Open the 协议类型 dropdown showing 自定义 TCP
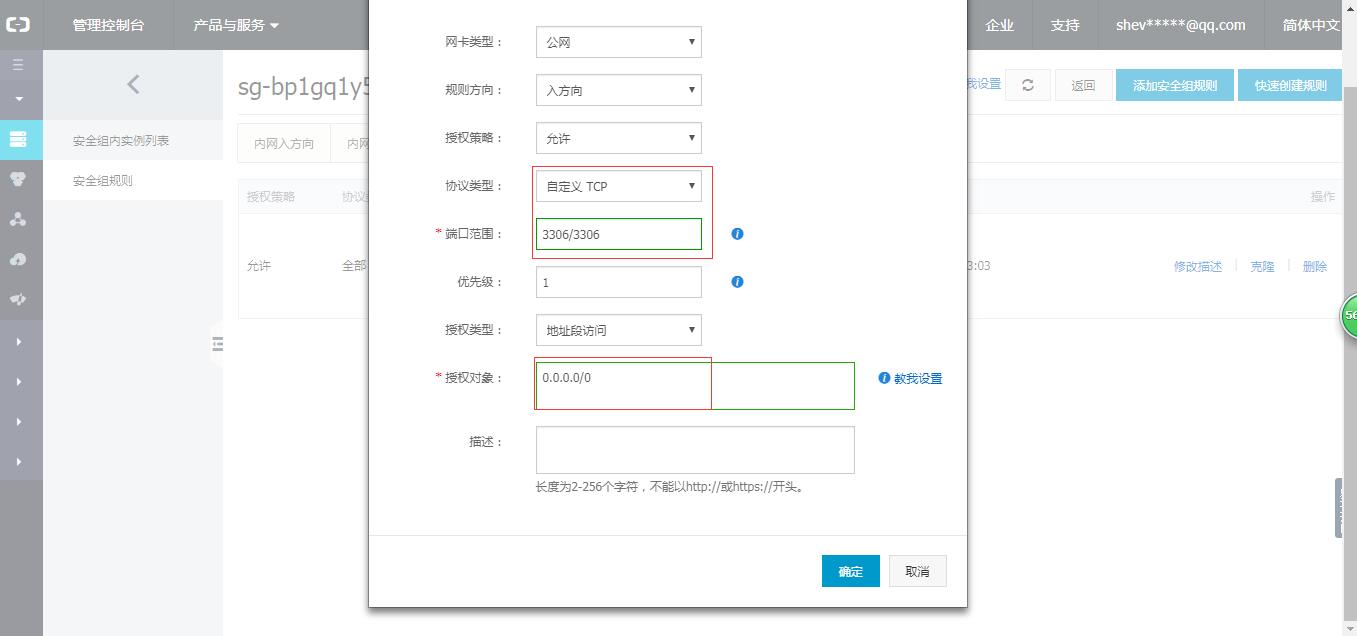 619,186
